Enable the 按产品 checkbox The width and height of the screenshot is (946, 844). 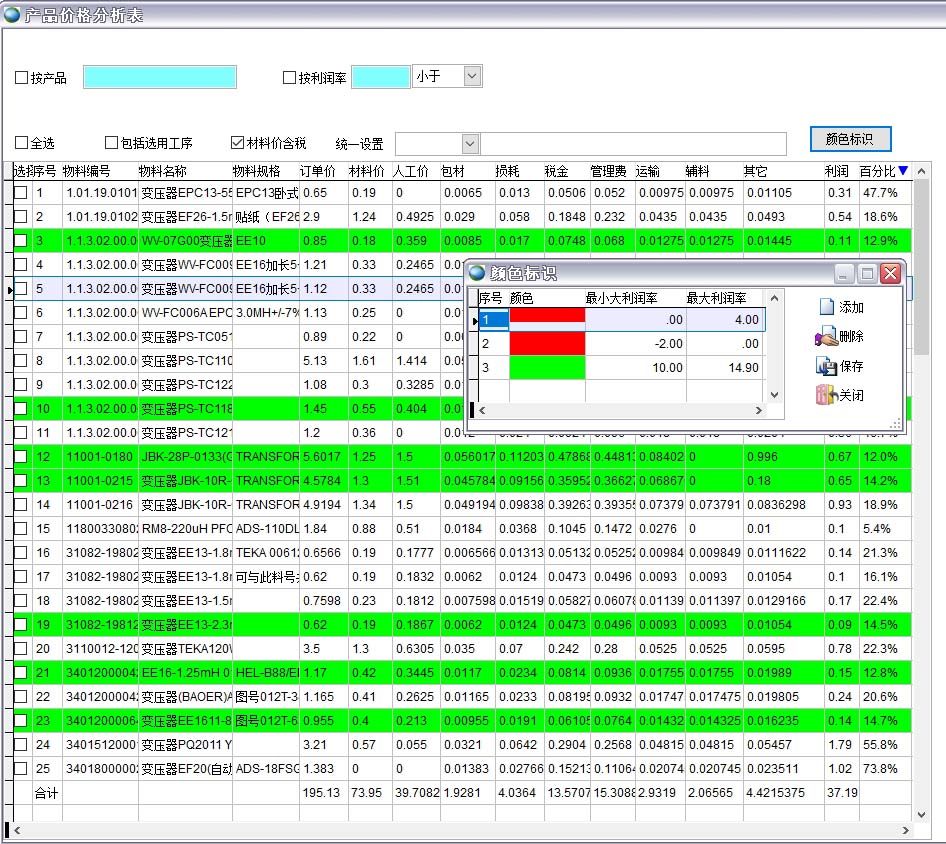tap(22, 78)
